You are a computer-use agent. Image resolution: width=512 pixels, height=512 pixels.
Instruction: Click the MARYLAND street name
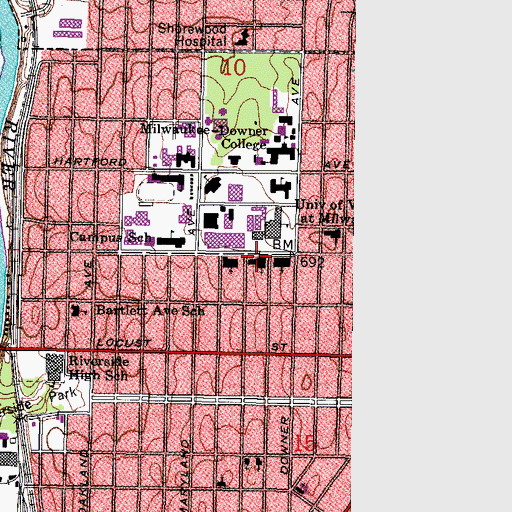[184, 476]
